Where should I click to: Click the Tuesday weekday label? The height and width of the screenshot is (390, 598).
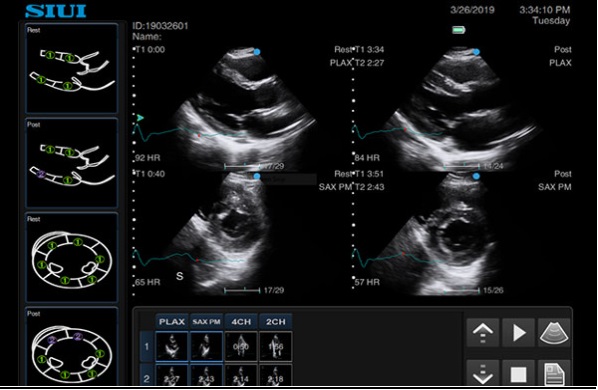[551, 21]
